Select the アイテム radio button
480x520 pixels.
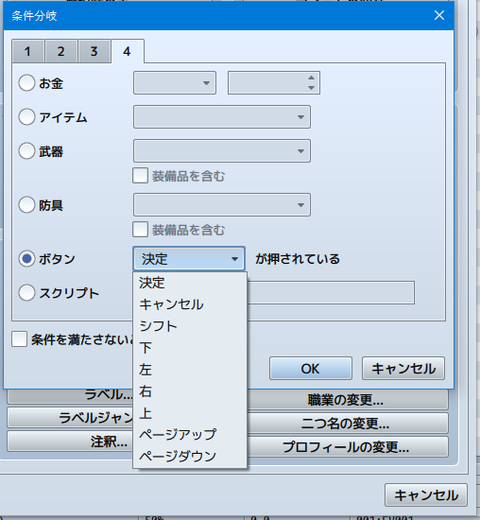27,117
